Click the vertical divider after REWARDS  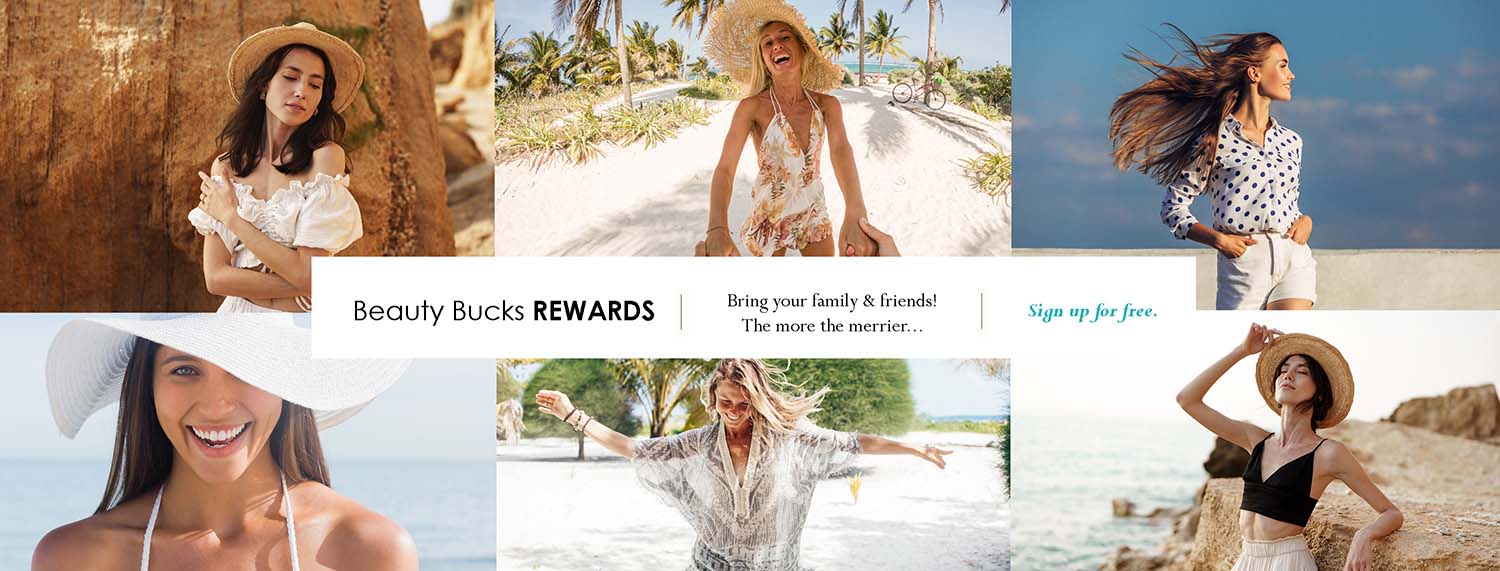coord(681,311)
